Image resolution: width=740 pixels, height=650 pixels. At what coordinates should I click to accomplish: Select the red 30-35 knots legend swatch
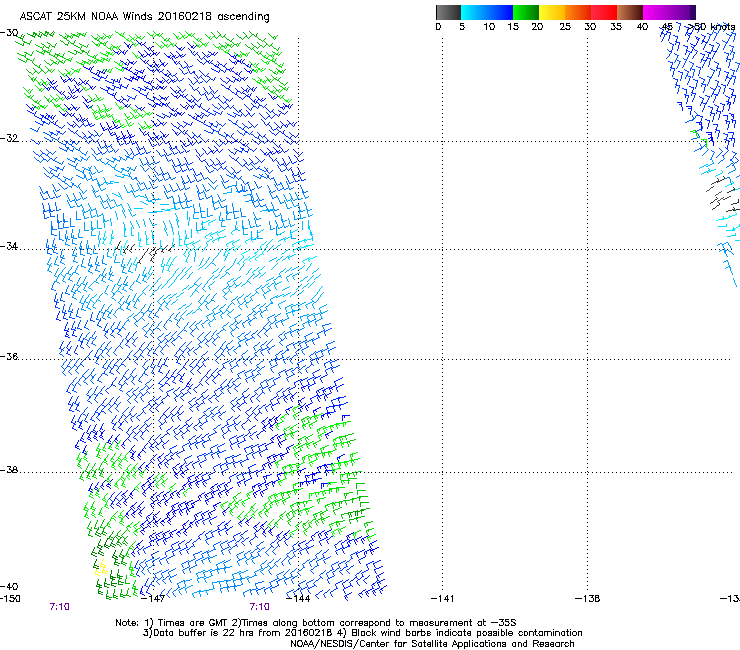[604, 12]
